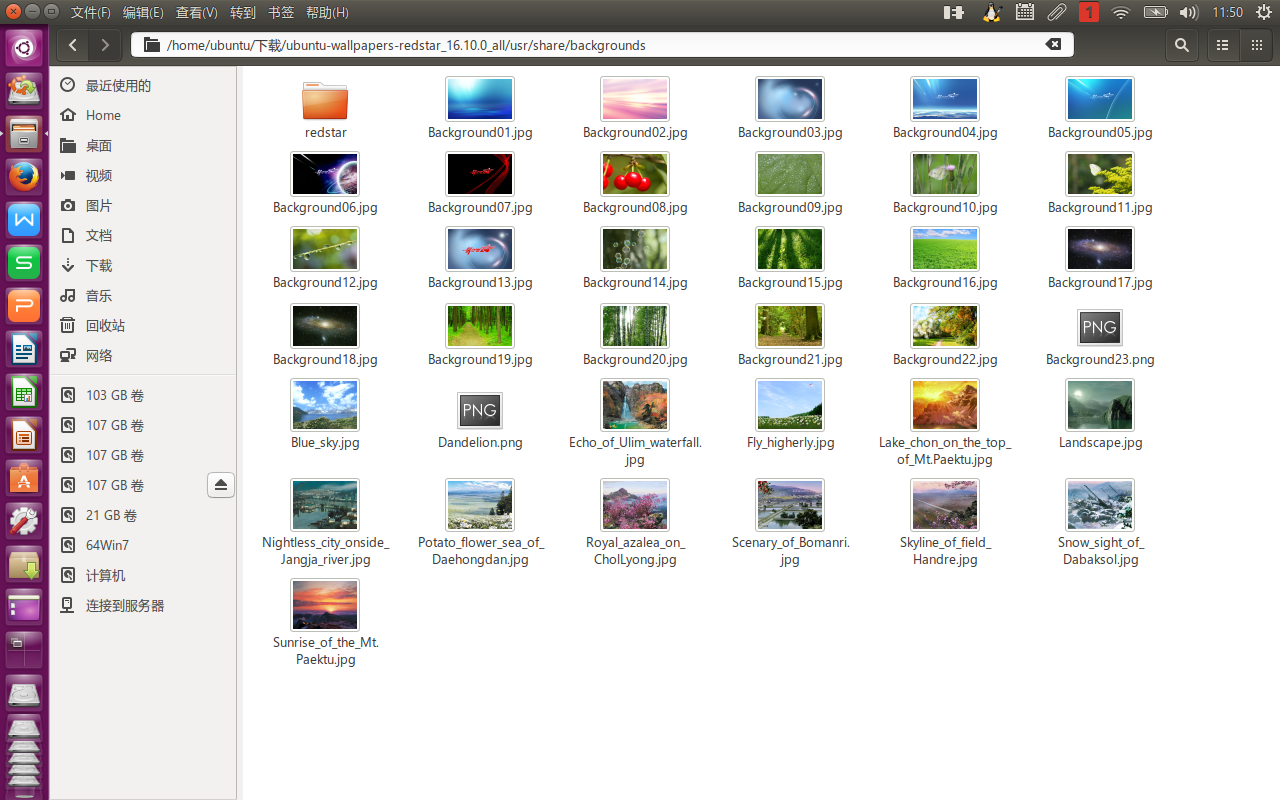Launch WPS Spreadsheets green S icon
The height and width of the screenshot is (800, 1280).
[x=24, y=263]
